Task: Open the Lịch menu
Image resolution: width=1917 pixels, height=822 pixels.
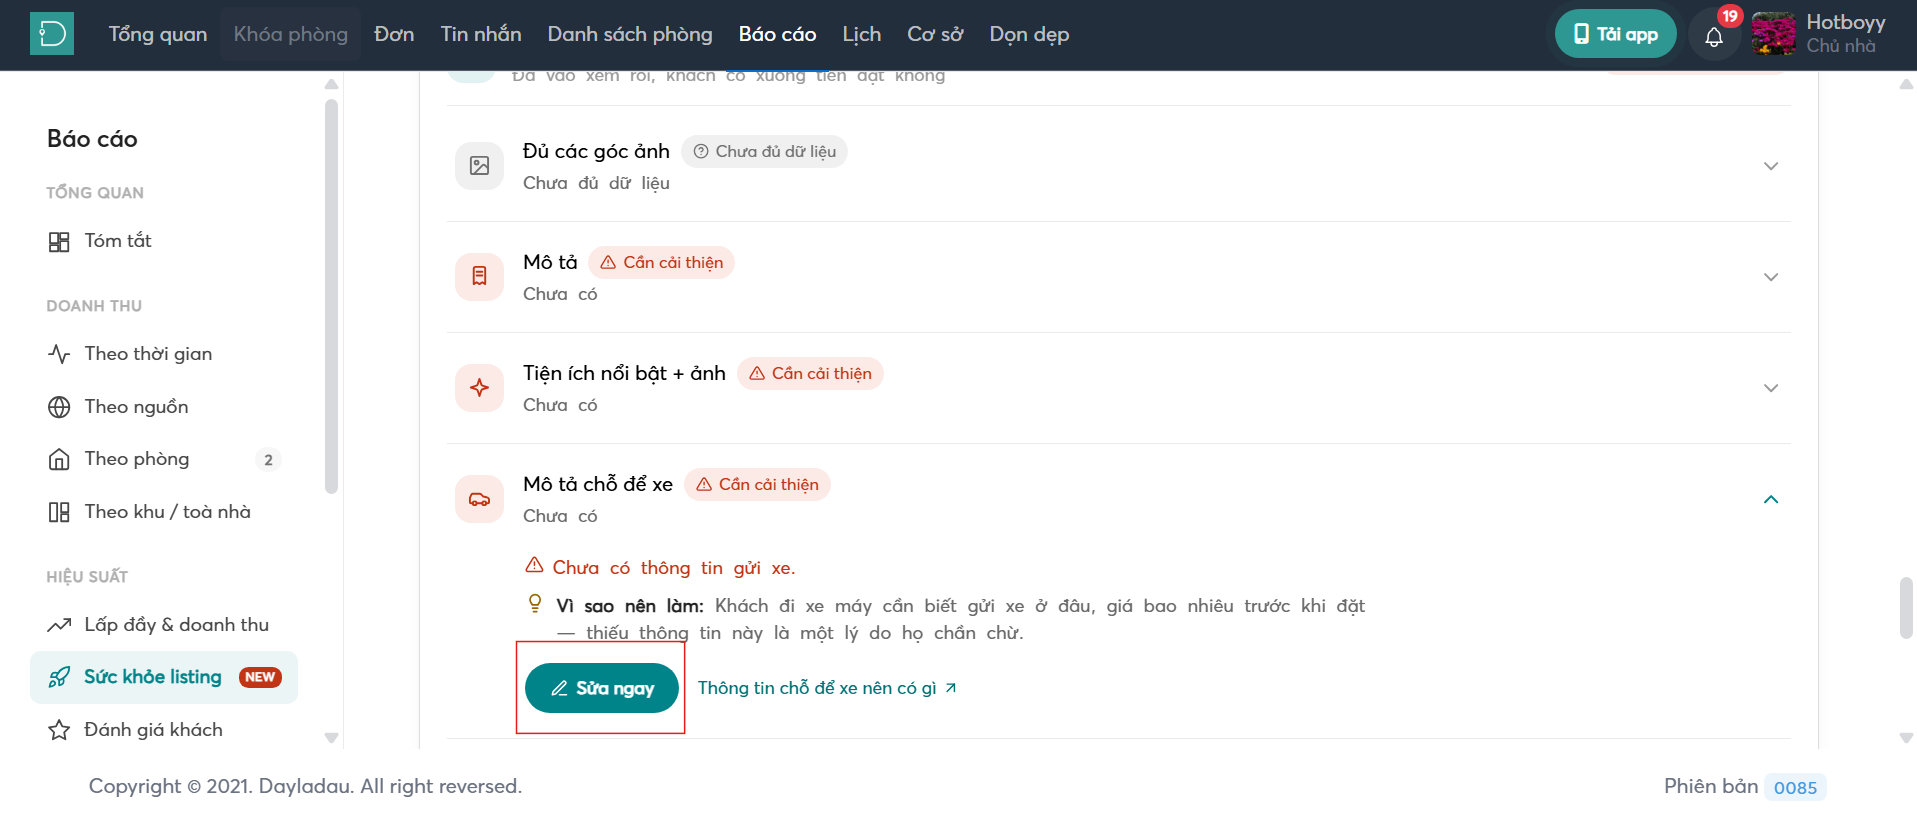Action: (x=862, y=34)
